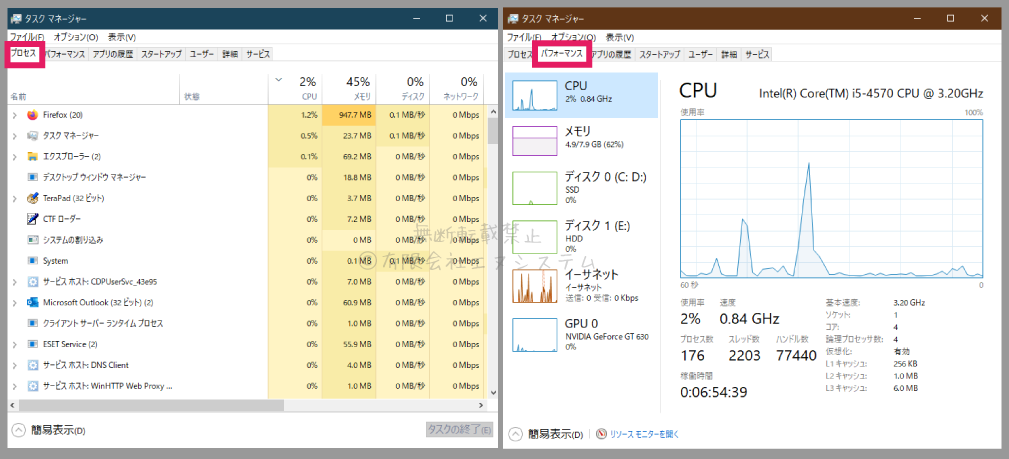Open 表示 menu in right window
Screen dimensions: 1009x459
coord(620,37)
